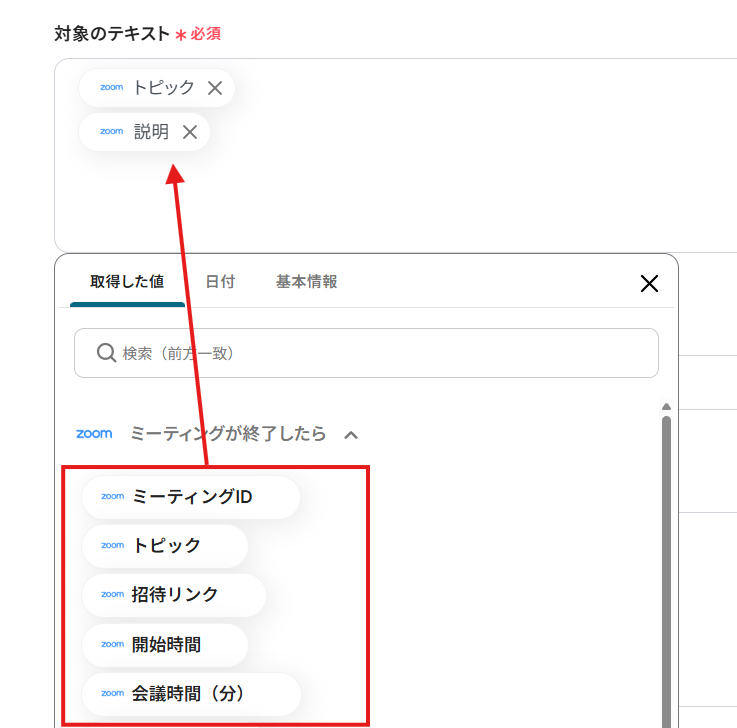Insert the トピック value from the list

click(165, 546)
